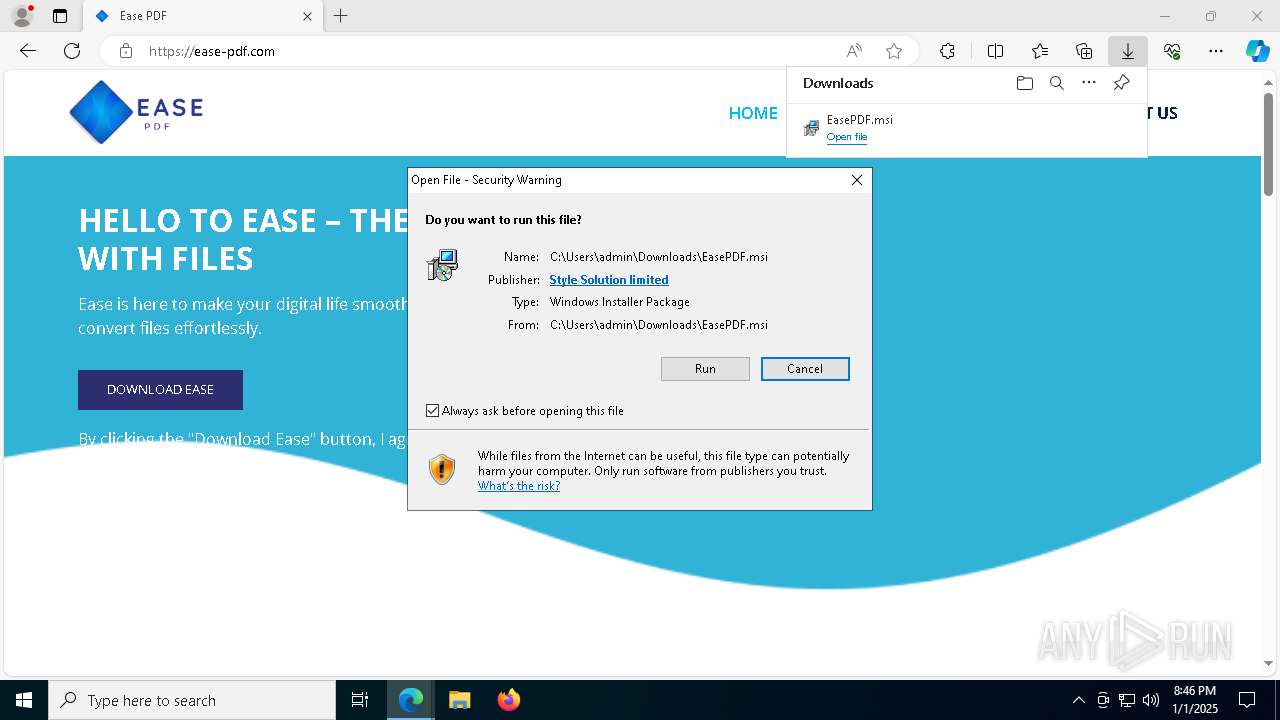Toggle Read aloud icon in address bar
This screenshot has height=720, width=1280.
pos(854,51)
